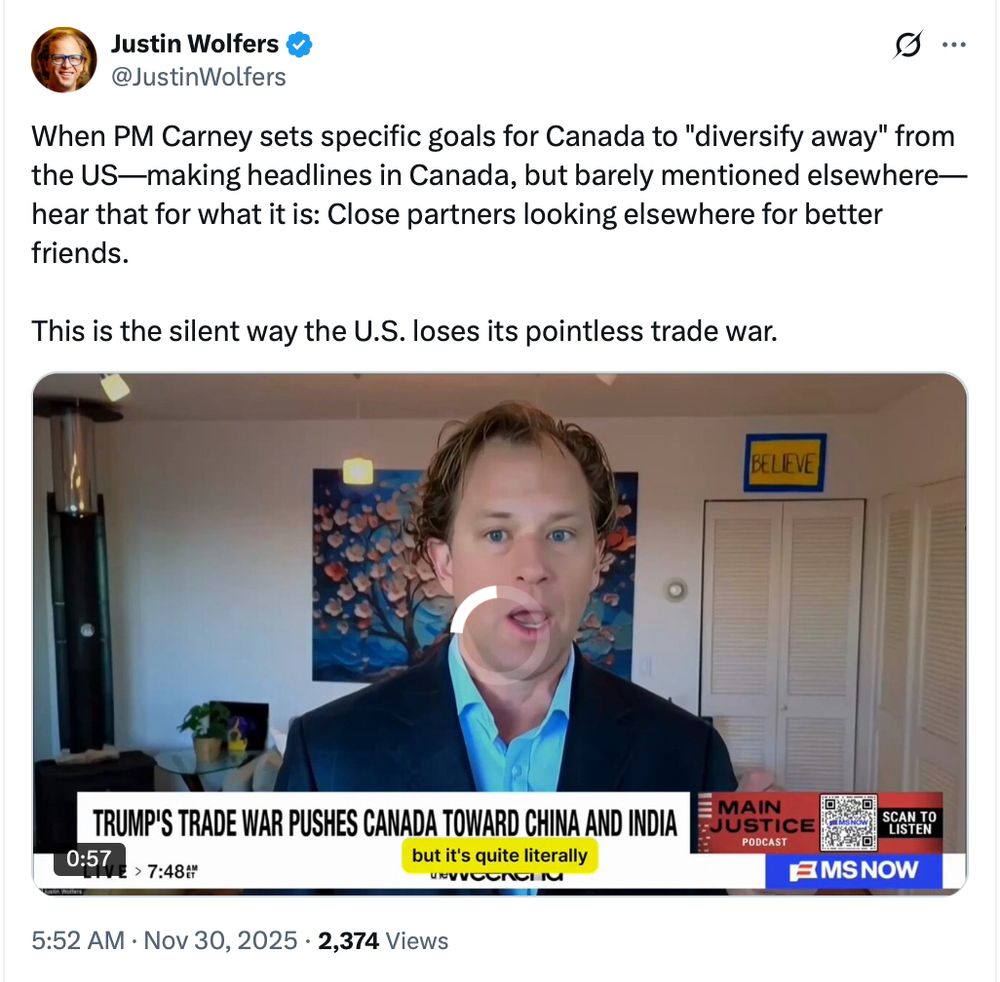Click the Justin Wolfers display name

click(x=195, y=44)
